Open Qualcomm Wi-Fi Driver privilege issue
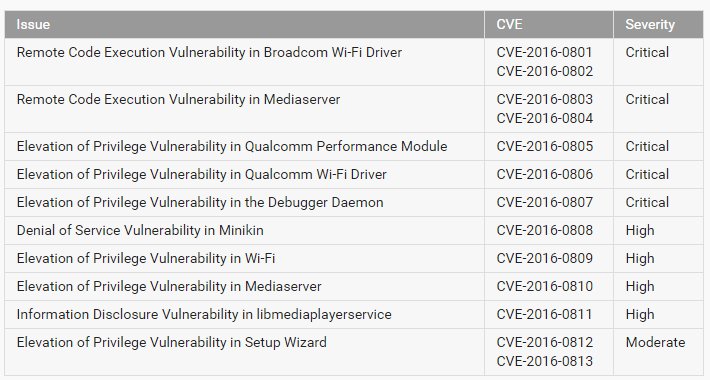Screen dimensions: 710x380 (x=201, y=175)
